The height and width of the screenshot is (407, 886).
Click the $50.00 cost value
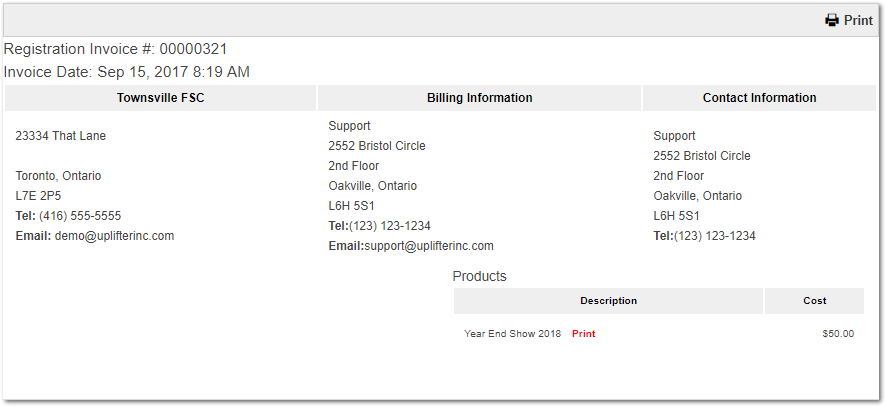[837, 334]
